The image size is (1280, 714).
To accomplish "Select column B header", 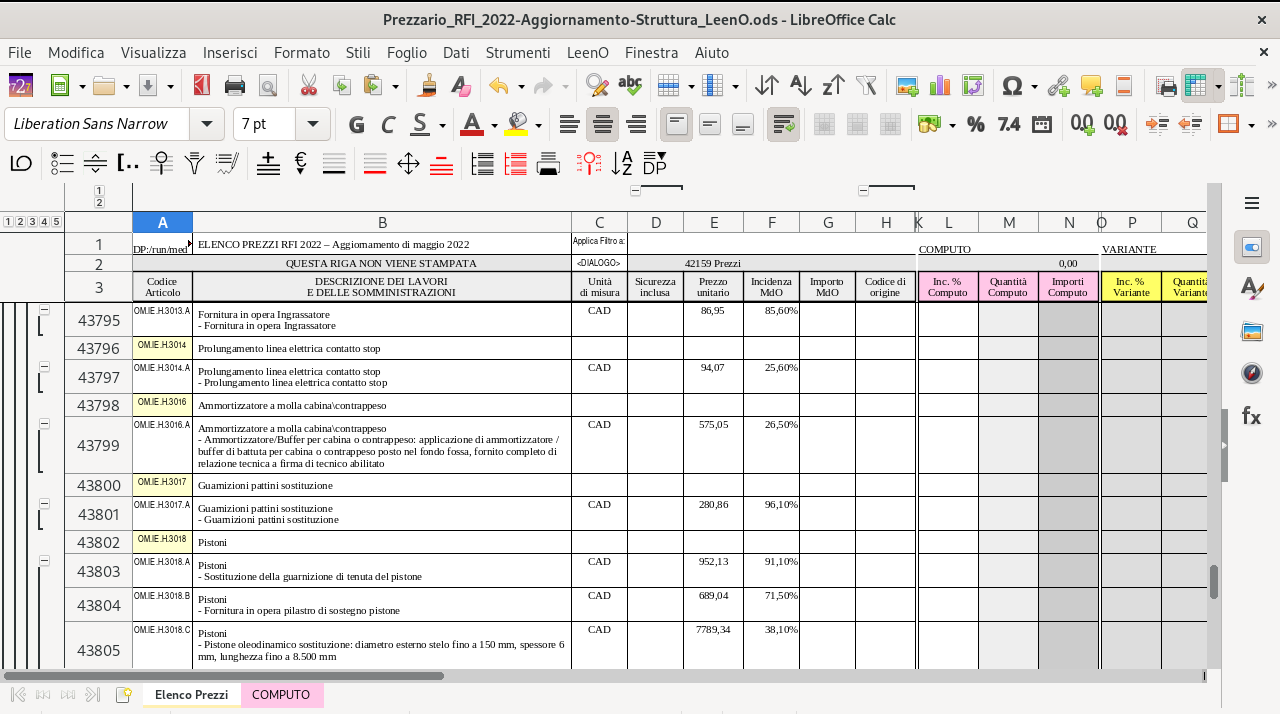I will 382,222.
